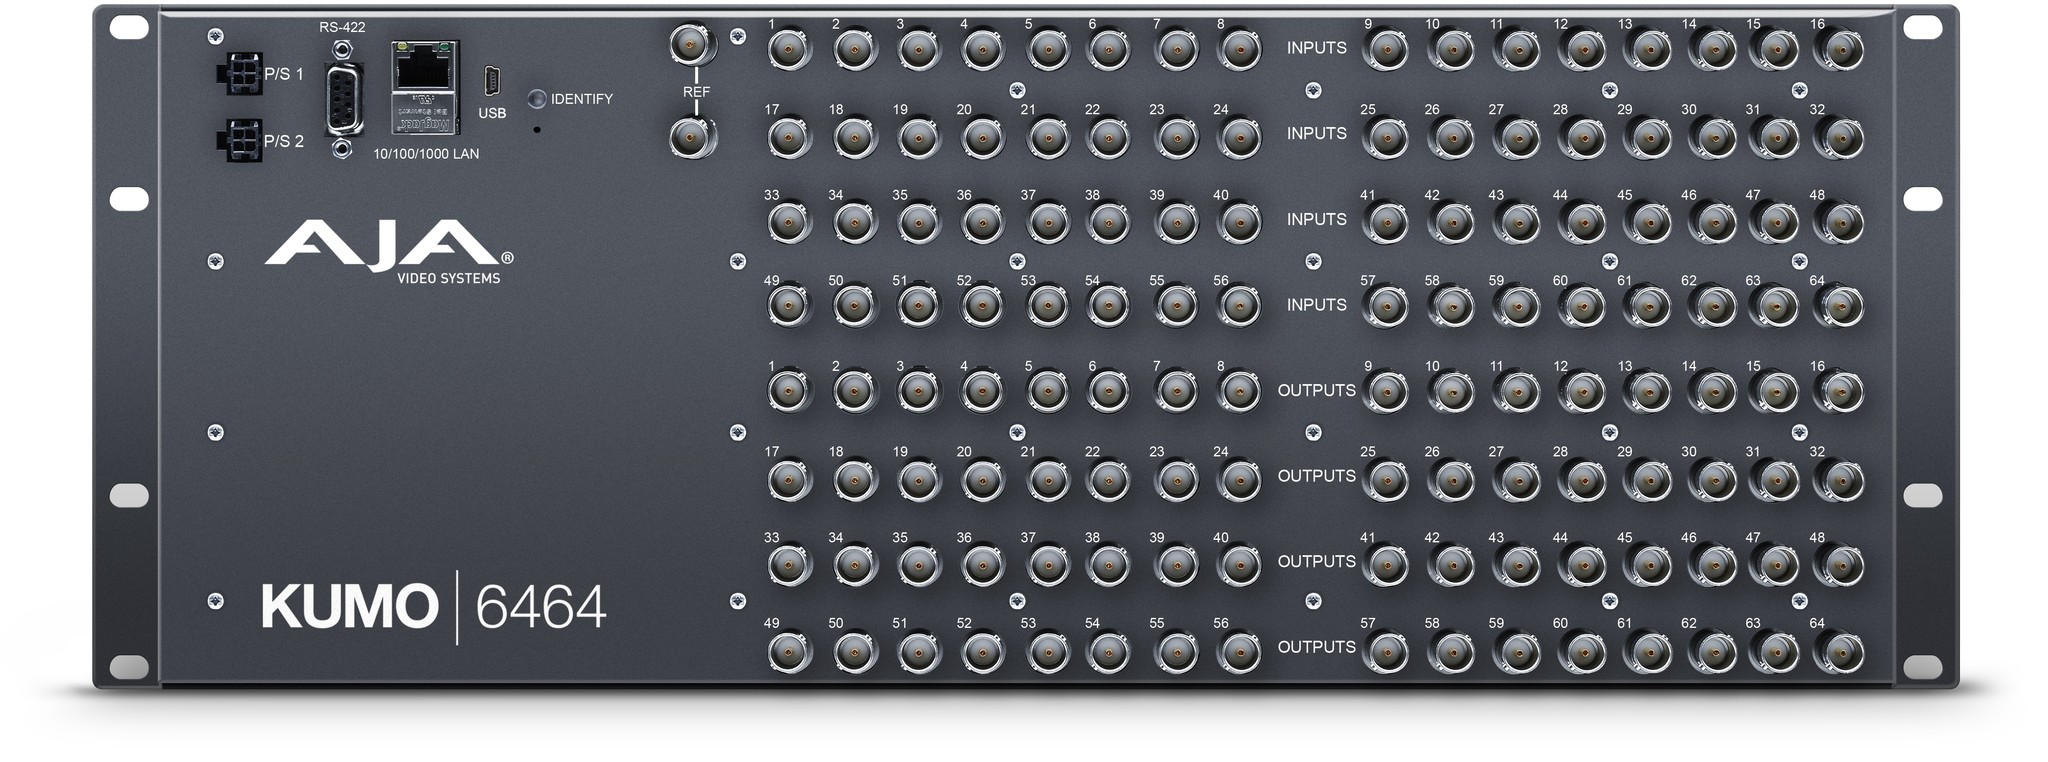Select output BNC connector 32
Image resolution: width=2048 pixels, height=762 pixels.
click(1839, 477)
